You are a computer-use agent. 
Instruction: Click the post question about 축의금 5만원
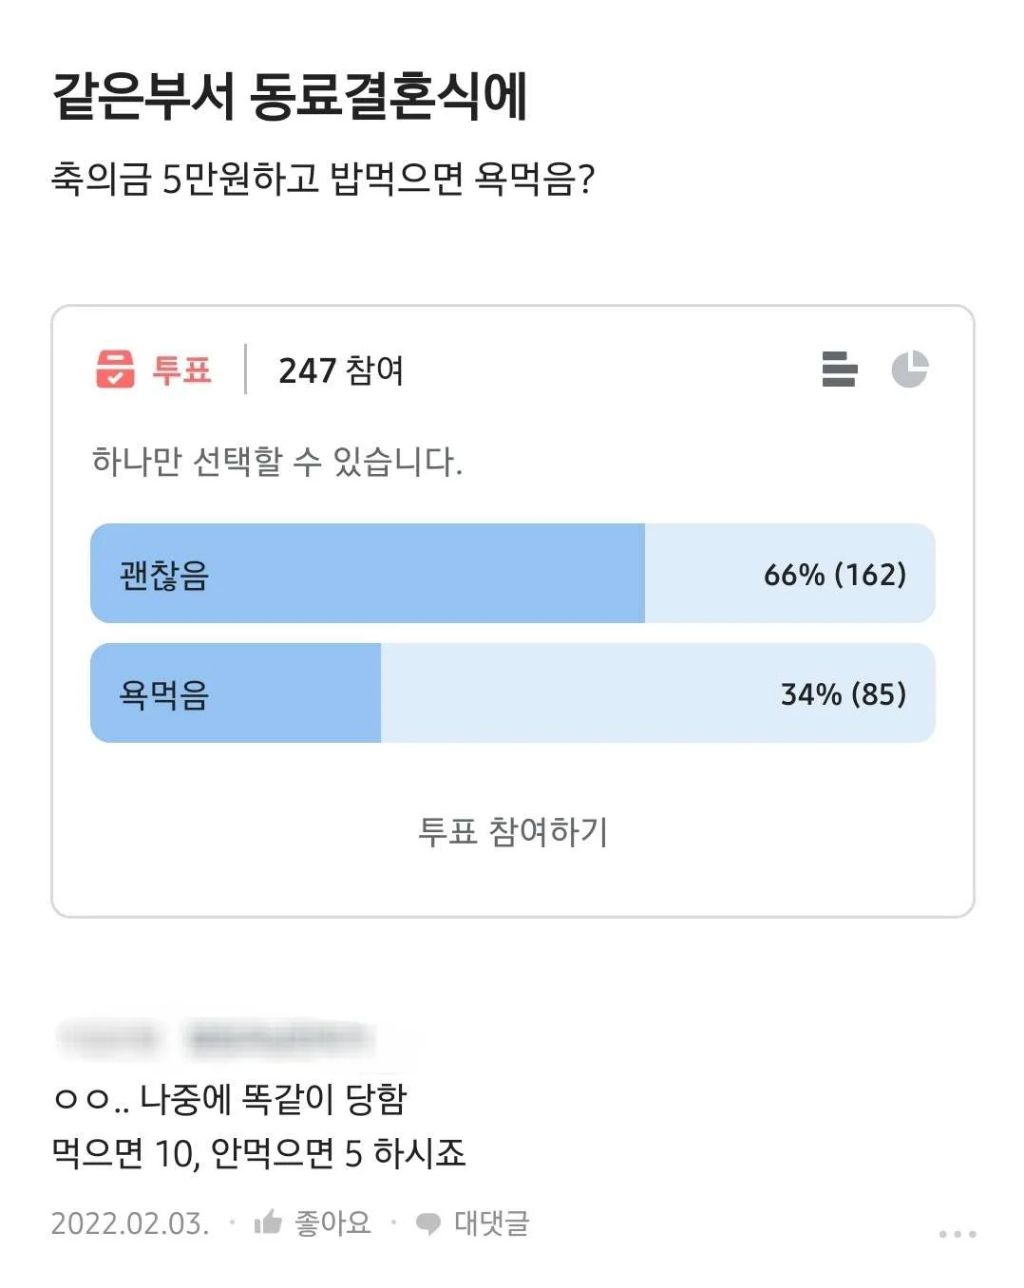click(322, 180)
